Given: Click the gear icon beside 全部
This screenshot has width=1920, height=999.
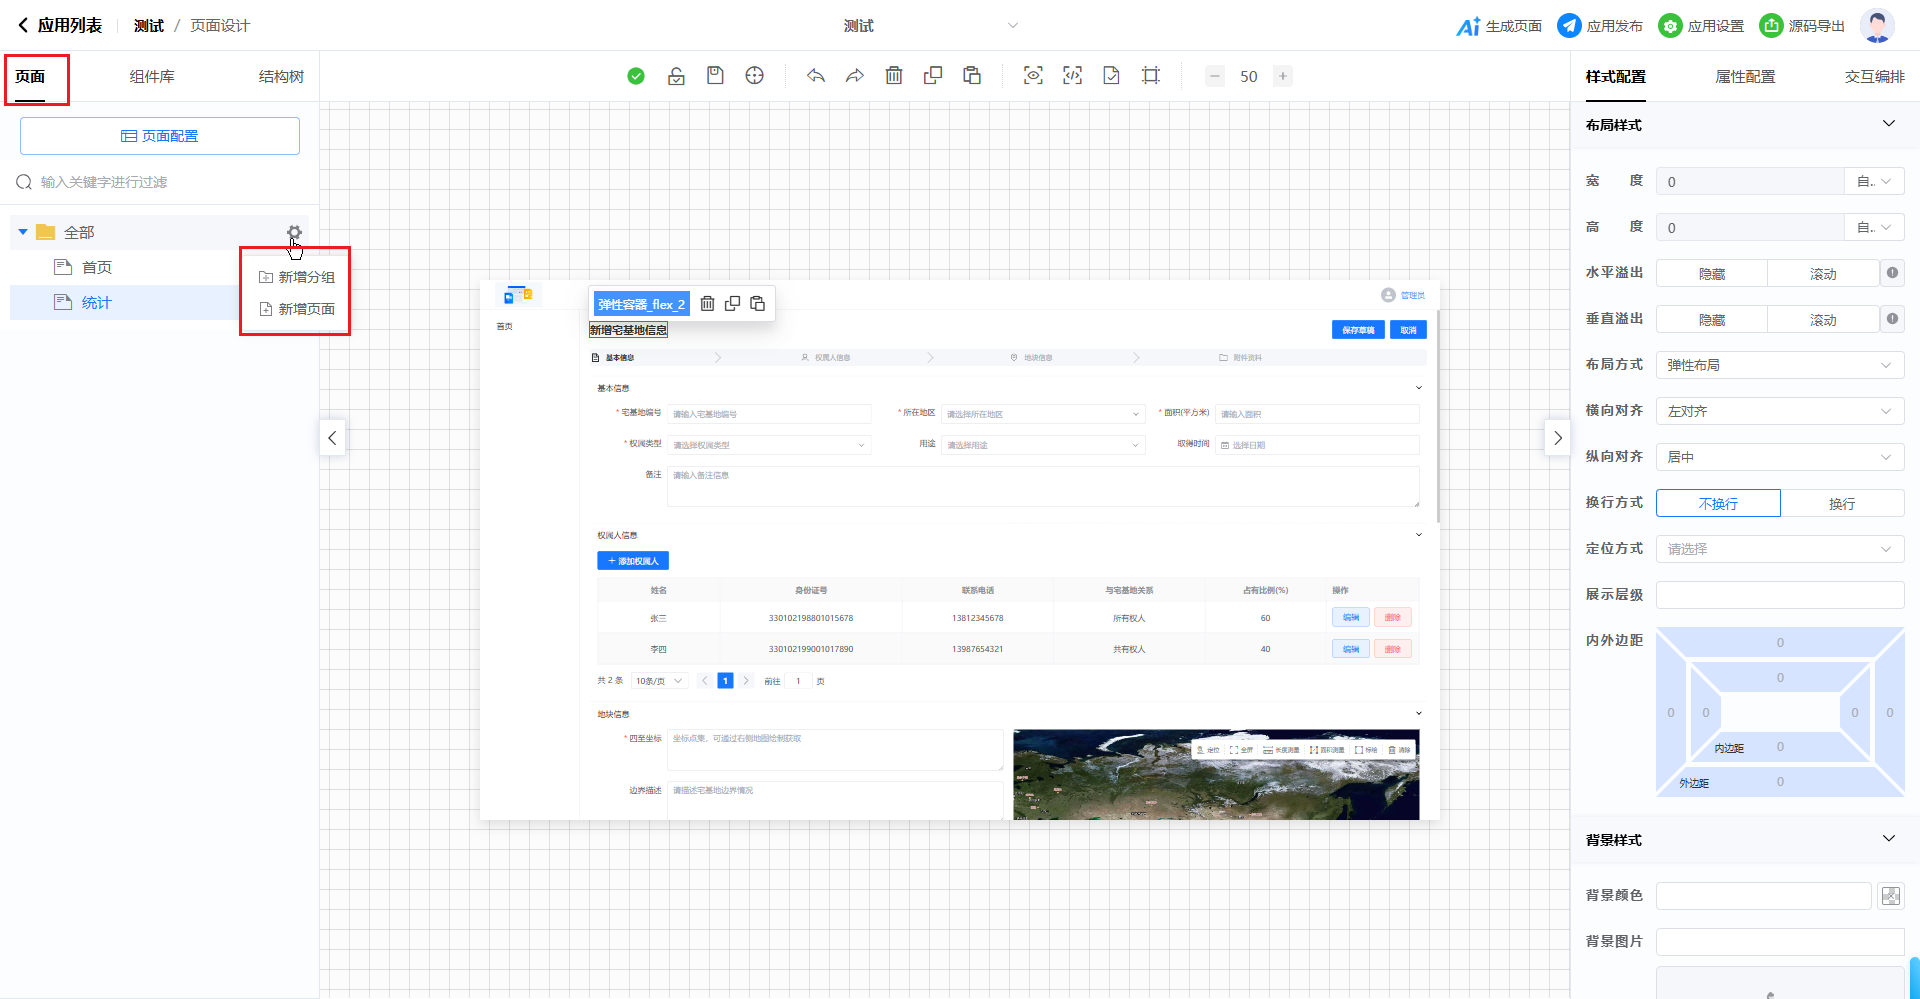Looking at the screenshot, I should 294,232.
